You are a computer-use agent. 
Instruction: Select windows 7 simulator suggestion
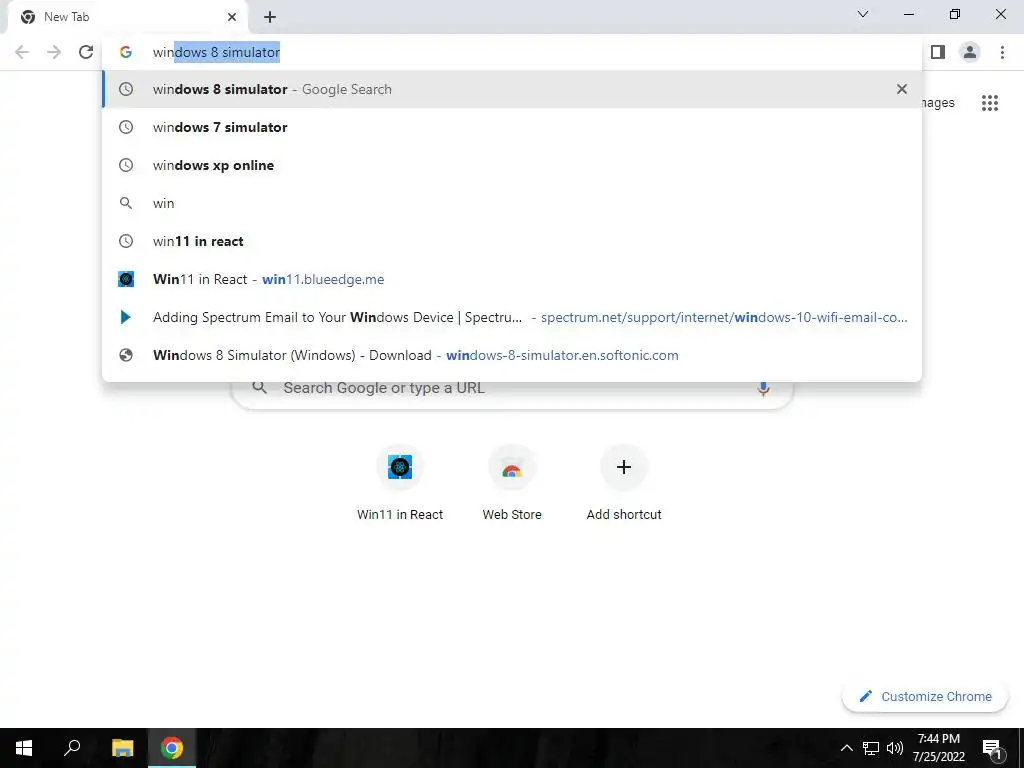coord(512,127)
